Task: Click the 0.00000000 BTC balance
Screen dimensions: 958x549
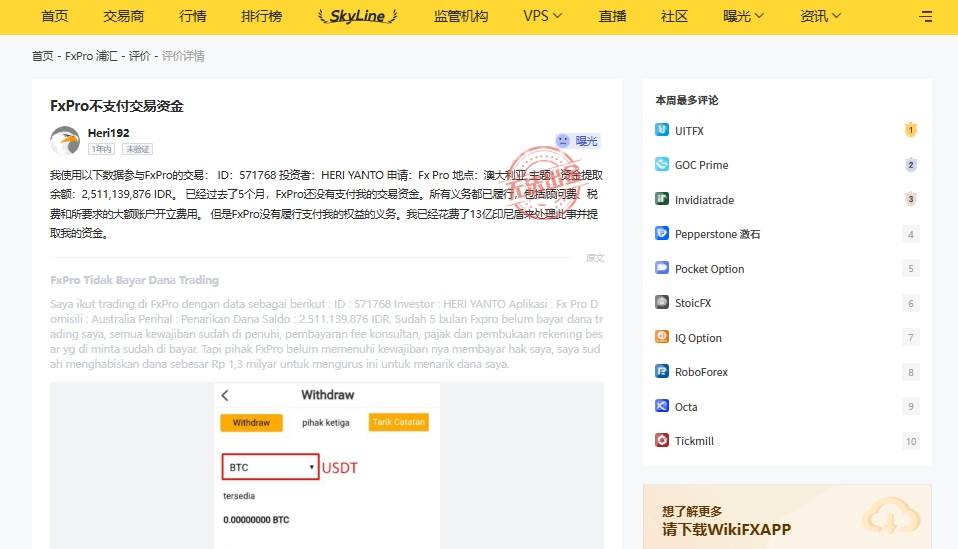Action: (256, 520)
